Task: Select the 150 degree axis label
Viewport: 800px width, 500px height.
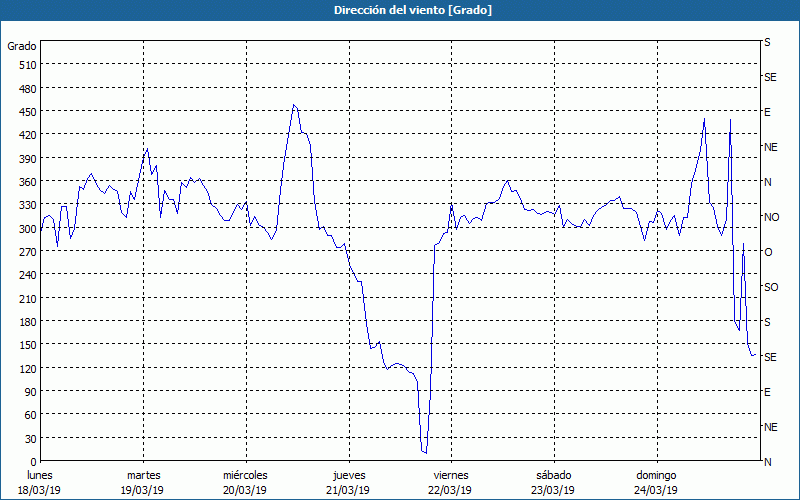Action: (x=29, y=345)
